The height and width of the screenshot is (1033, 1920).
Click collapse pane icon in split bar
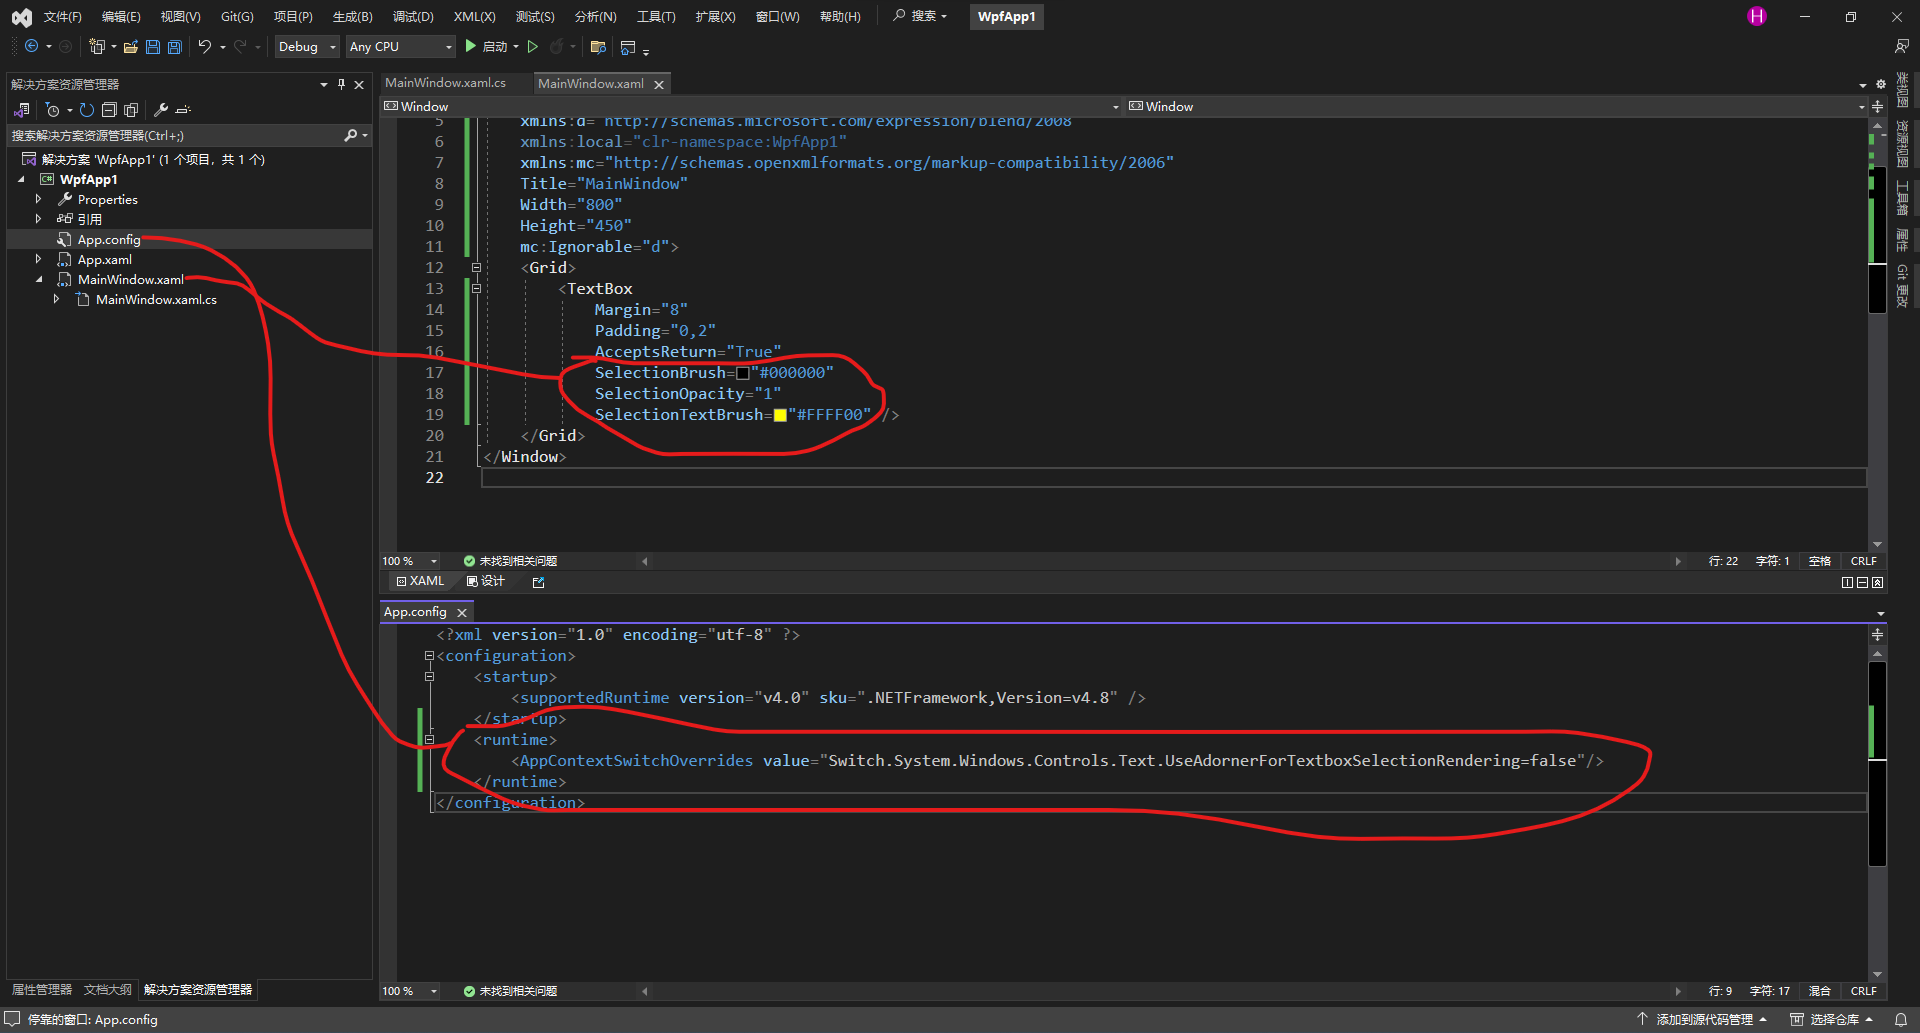1877,582
